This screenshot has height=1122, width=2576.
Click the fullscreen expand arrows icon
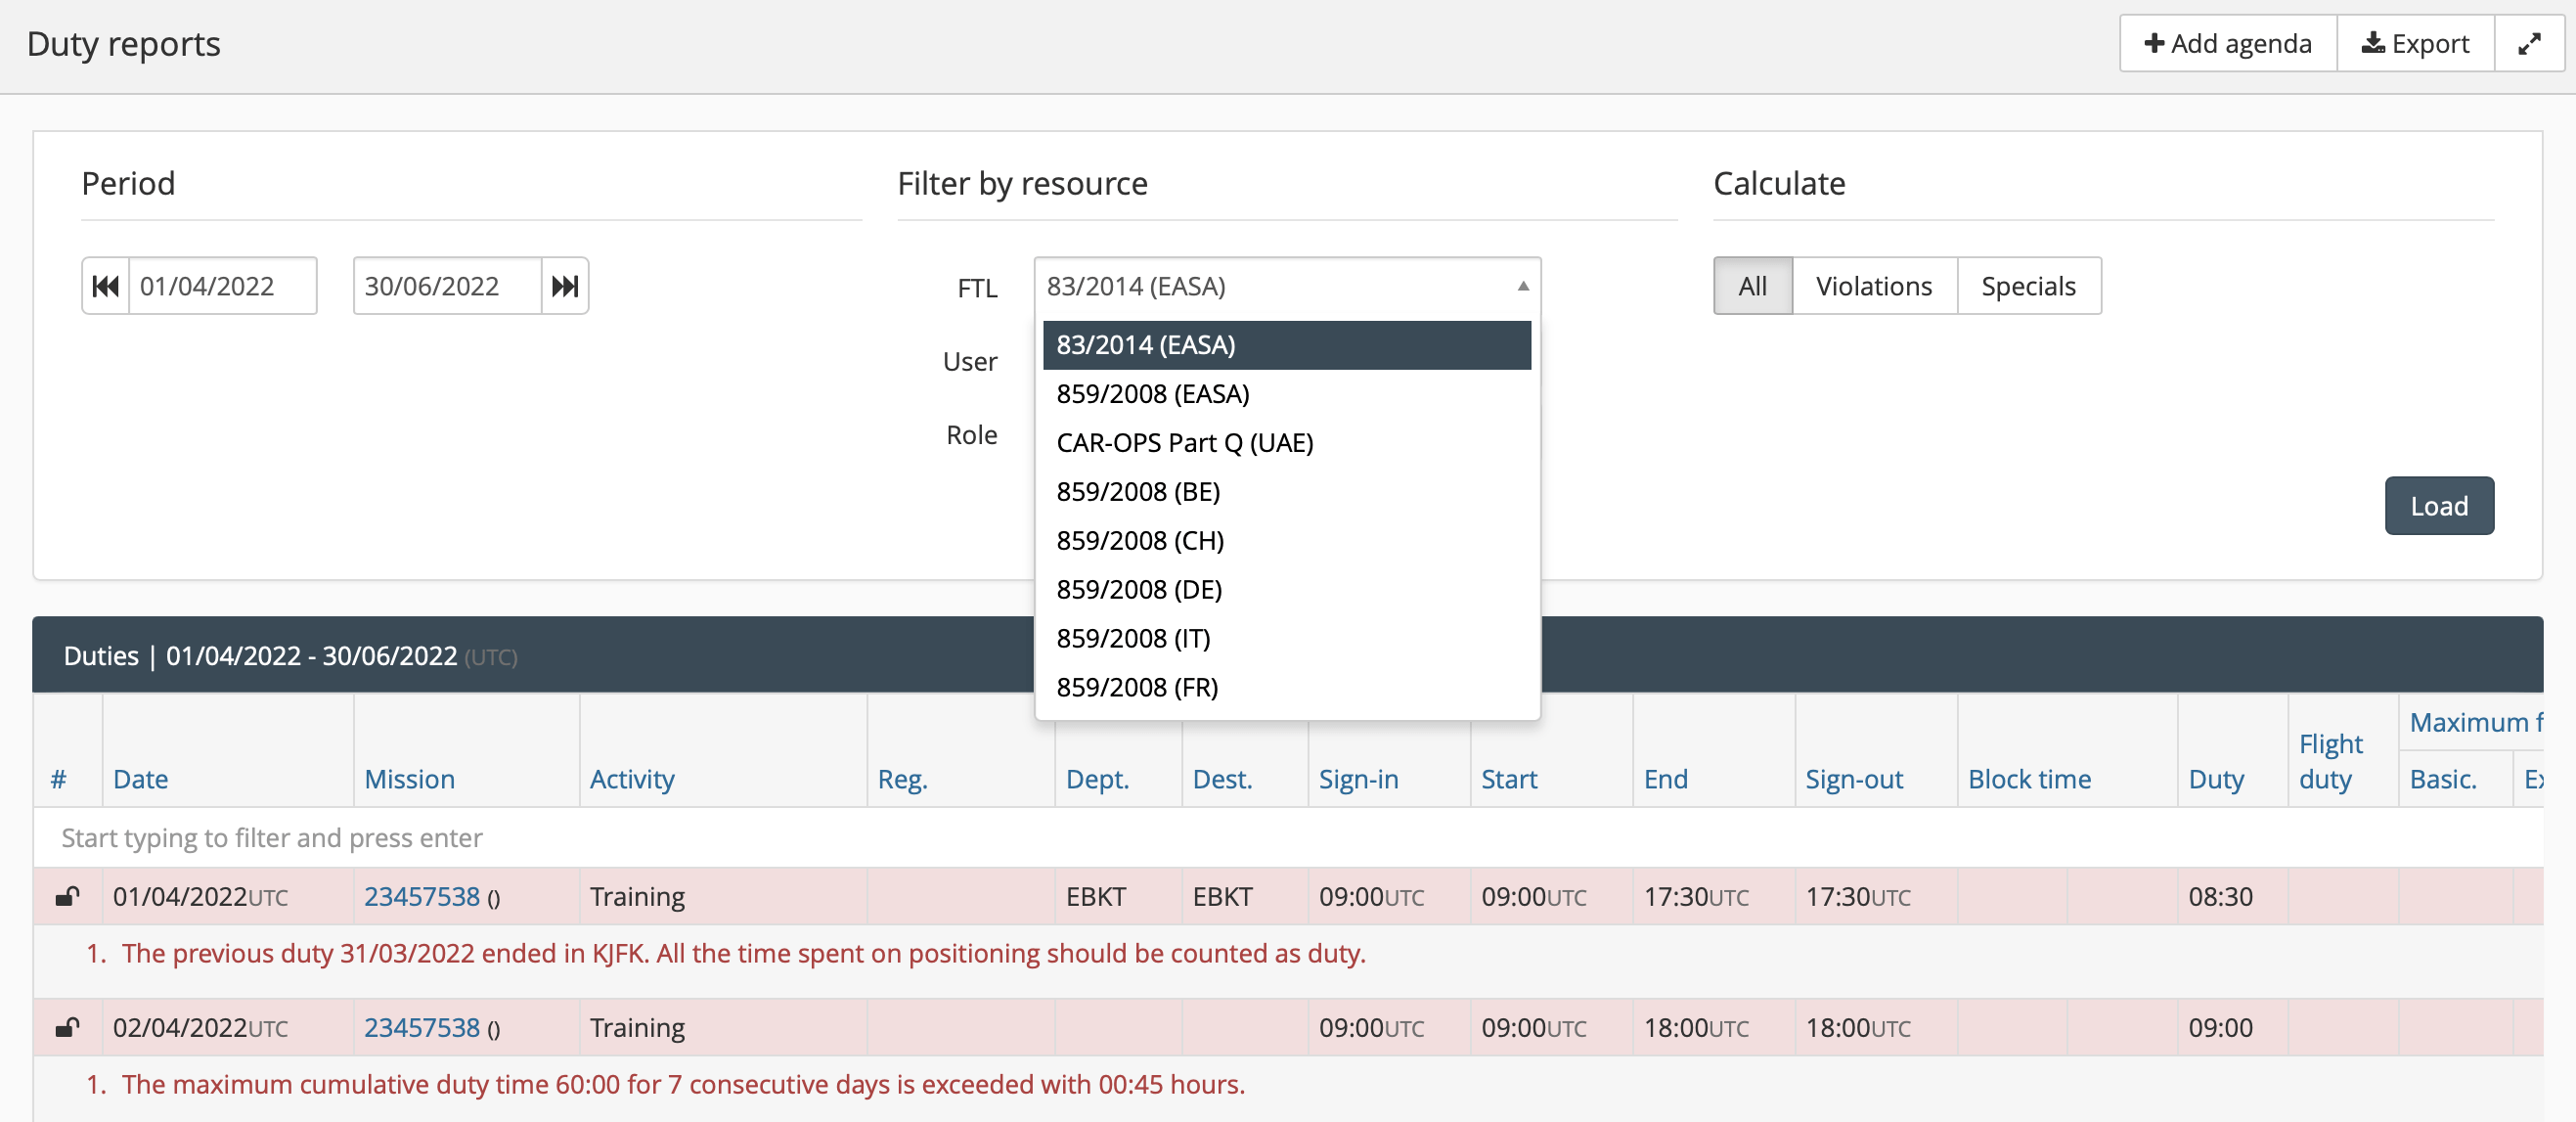2528,44
